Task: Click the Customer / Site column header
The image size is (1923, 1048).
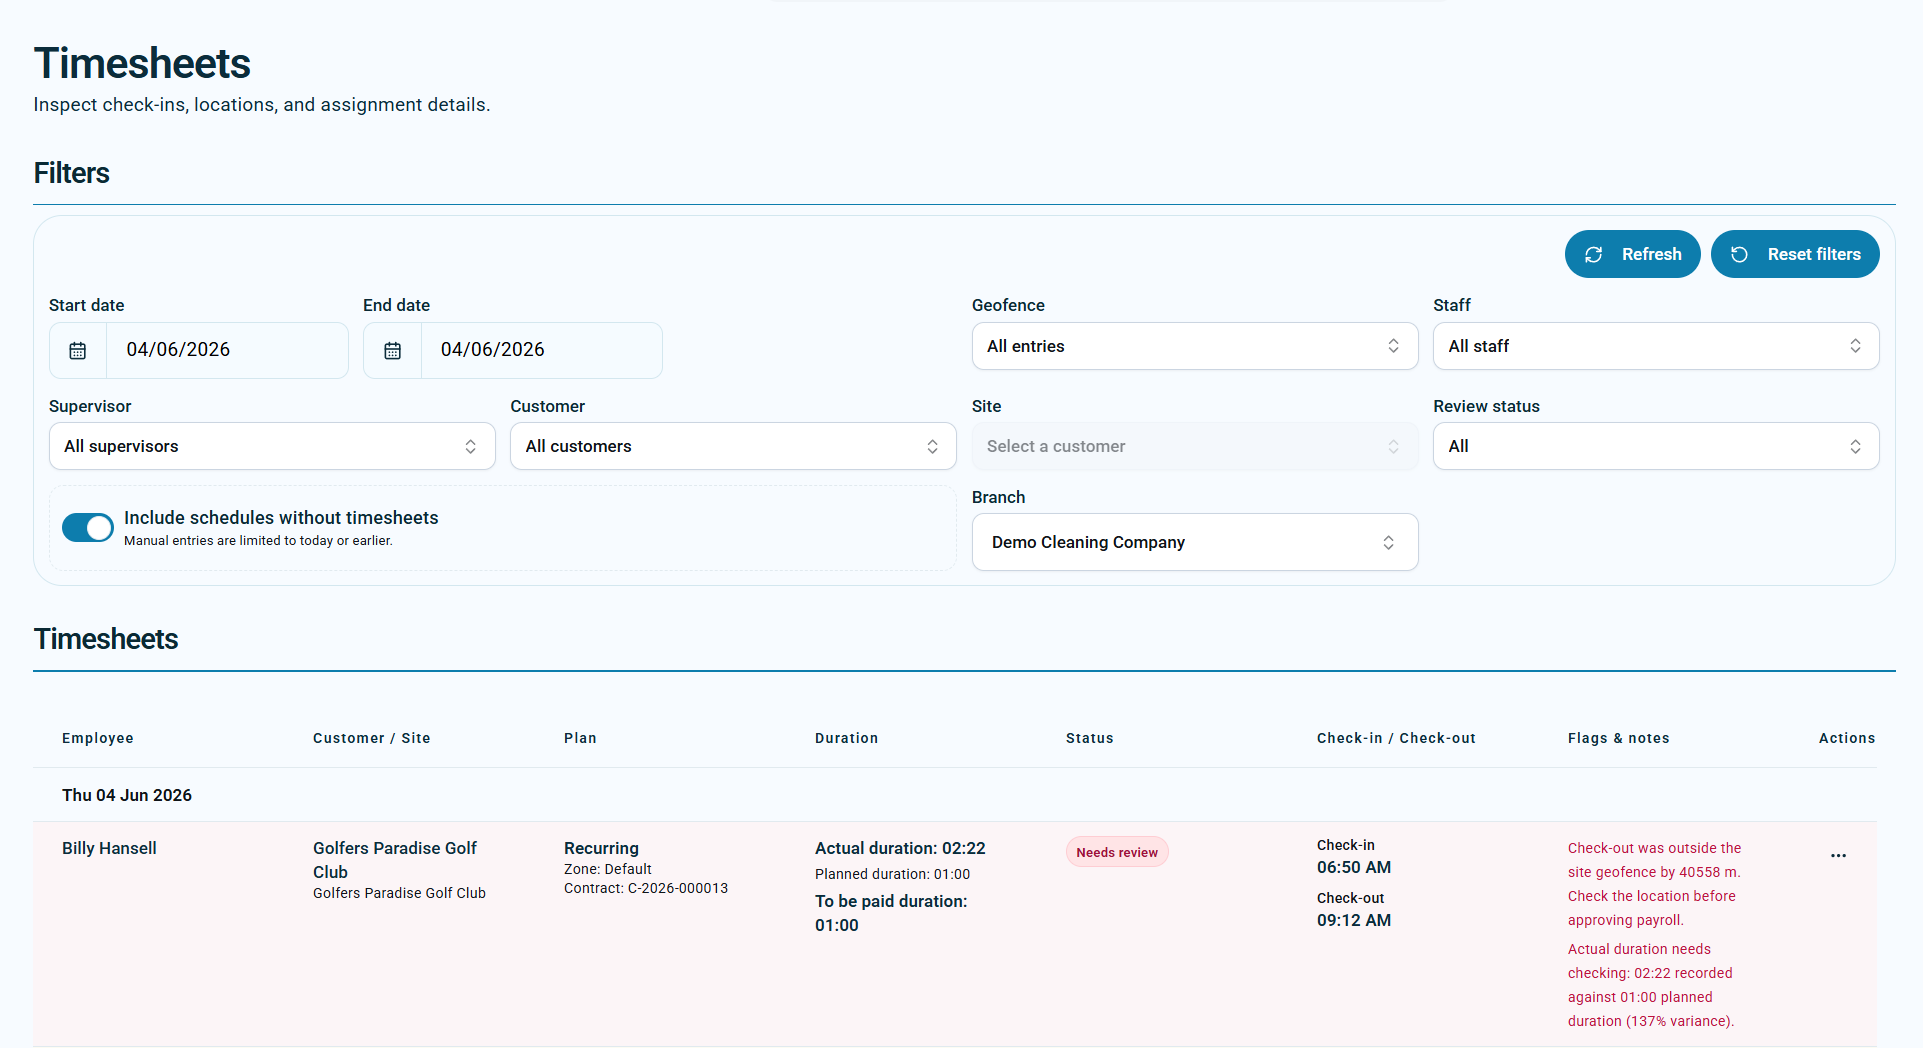Action: pyautogui.click(x=372, y=738)
